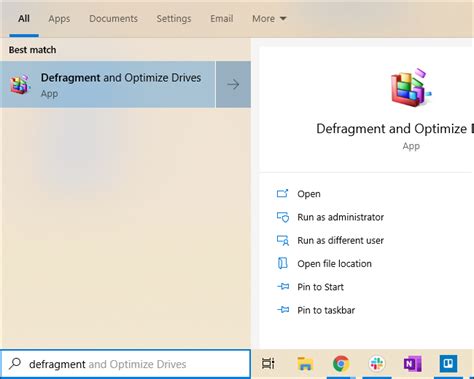Open the Documents search tab
The image size is (474, 379).
(x=113, y=19)
